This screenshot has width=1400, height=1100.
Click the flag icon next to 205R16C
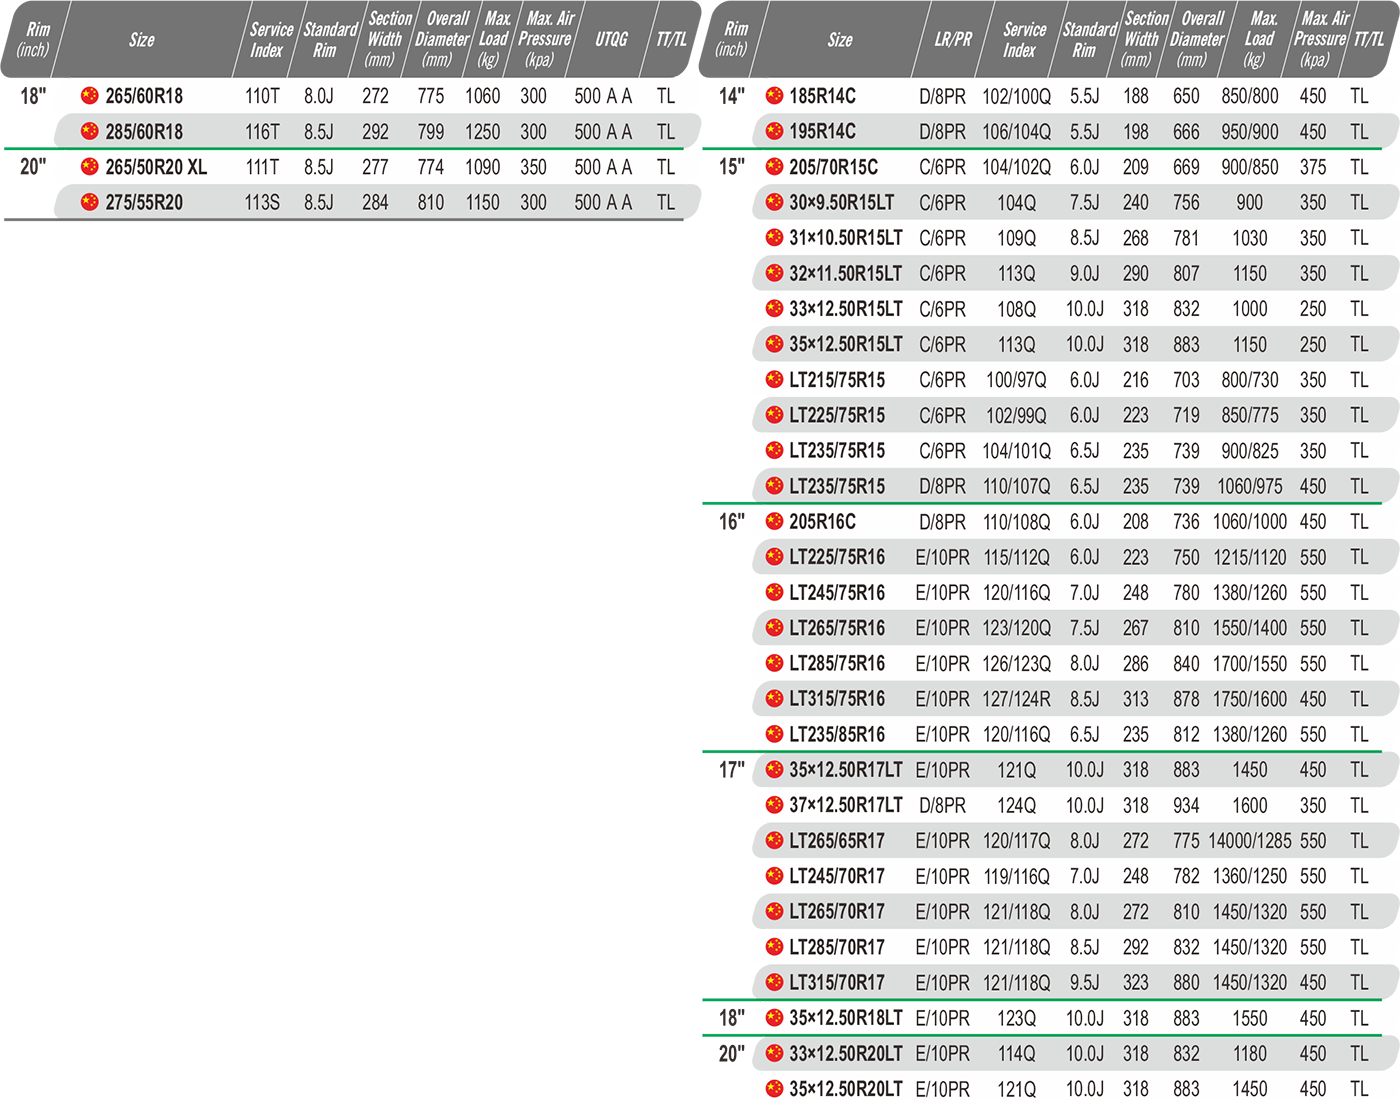coord(774,521)
